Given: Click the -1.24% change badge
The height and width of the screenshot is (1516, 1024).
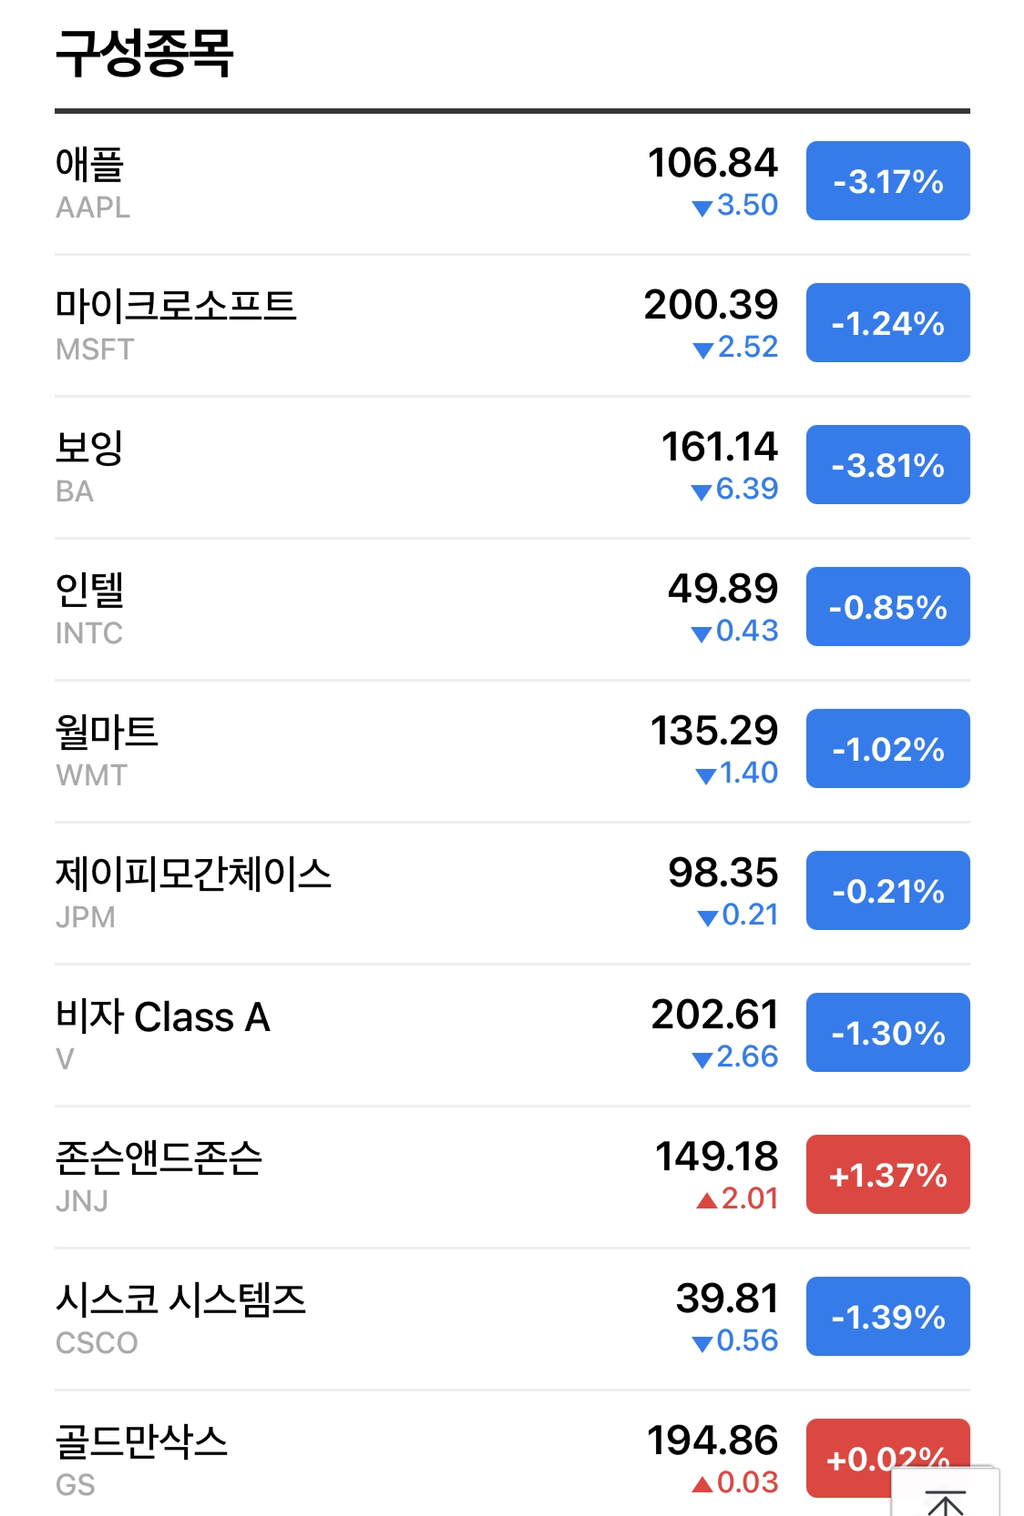Looking at the screenshot, I should click(887, 323).
